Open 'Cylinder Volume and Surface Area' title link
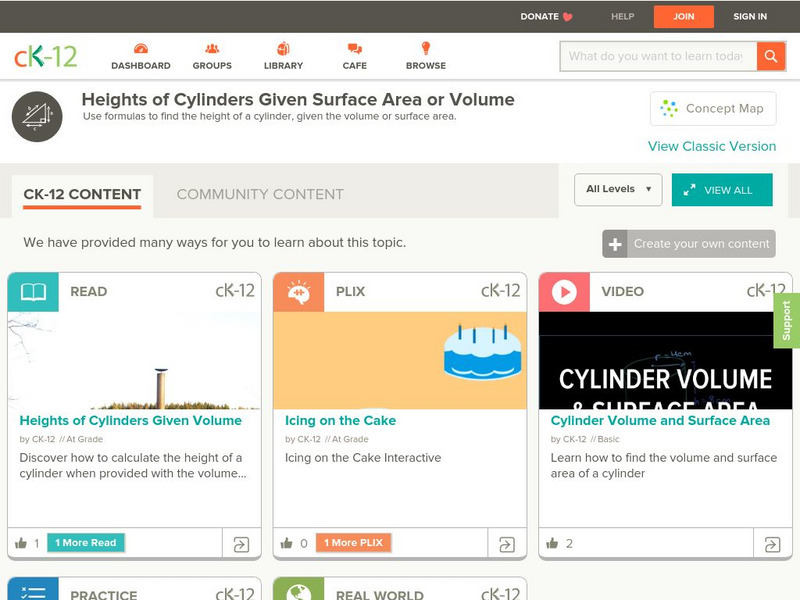Screen dimensions: 800x600 click(660, 420)
